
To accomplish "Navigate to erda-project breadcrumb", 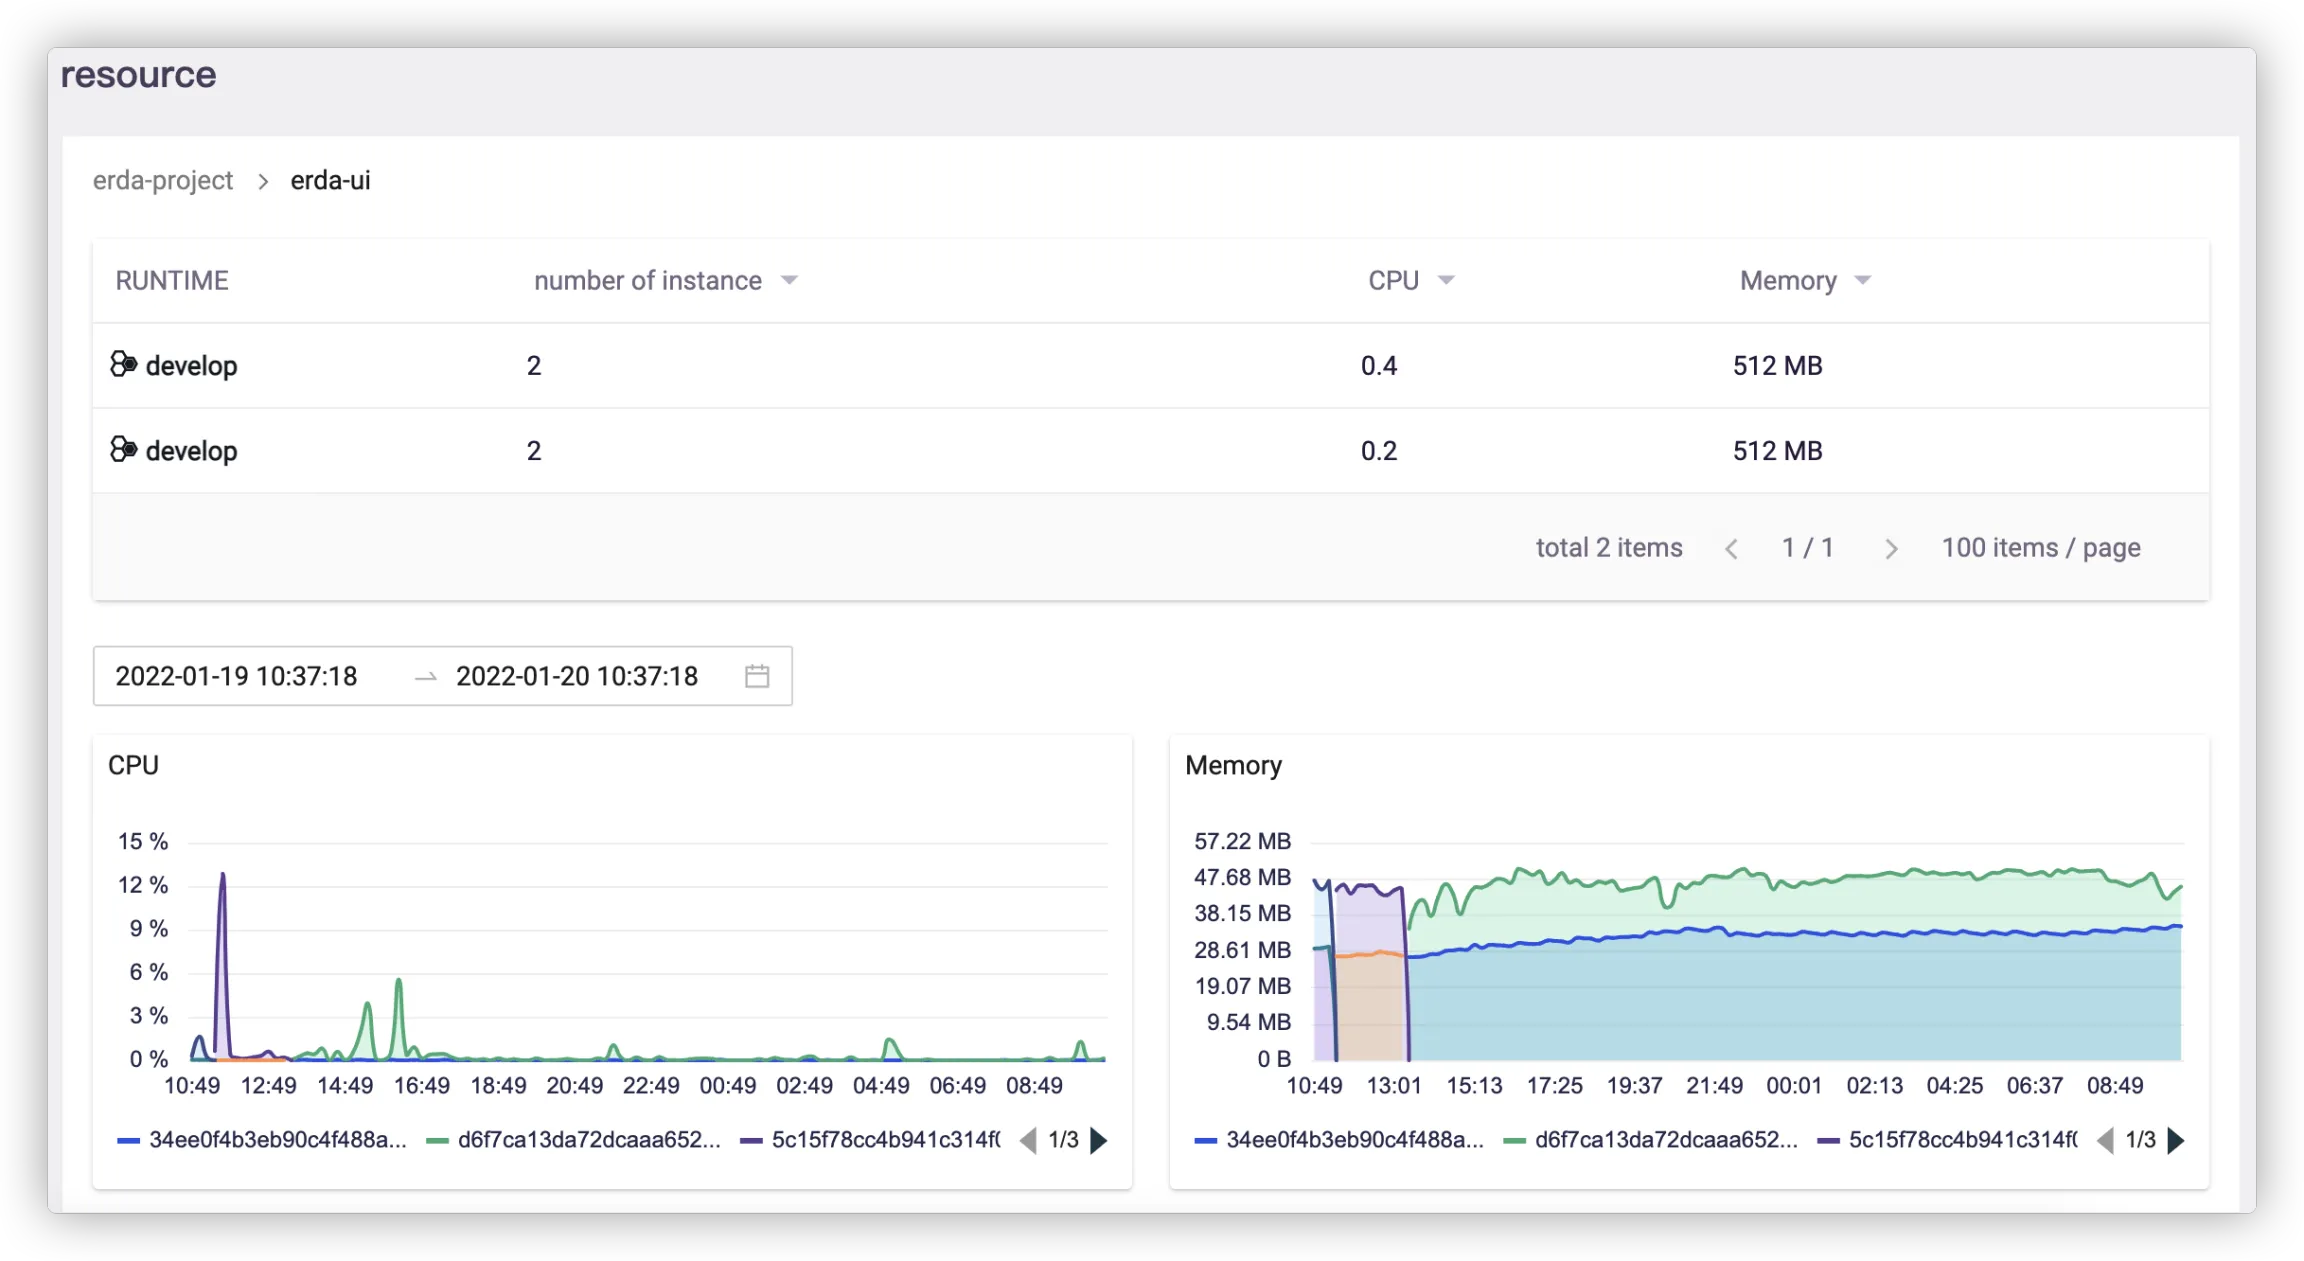I will pyautogui.click(x=163, y=180).
